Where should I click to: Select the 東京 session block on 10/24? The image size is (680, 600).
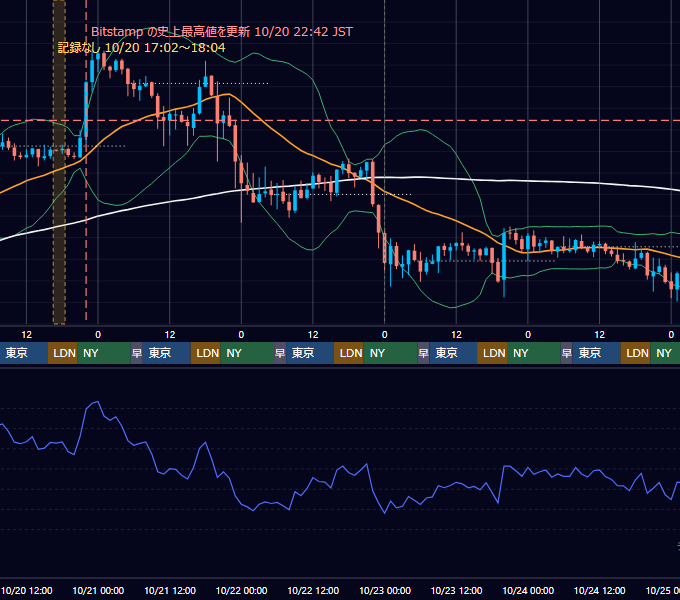pyautogui.click(x=596, y=353)
